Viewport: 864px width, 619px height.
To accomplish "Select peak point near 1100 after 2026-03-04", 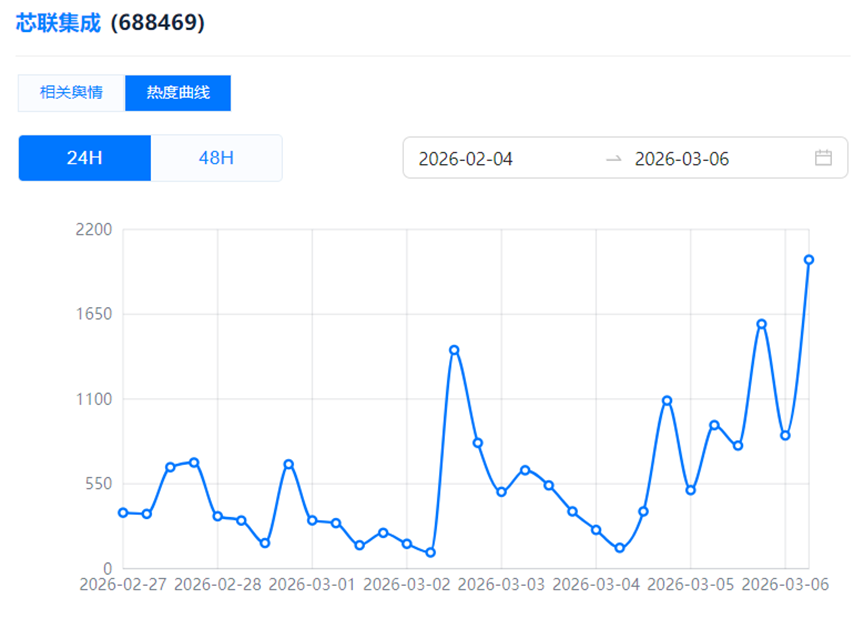I will pyautogui.click(x=667, y=401).
